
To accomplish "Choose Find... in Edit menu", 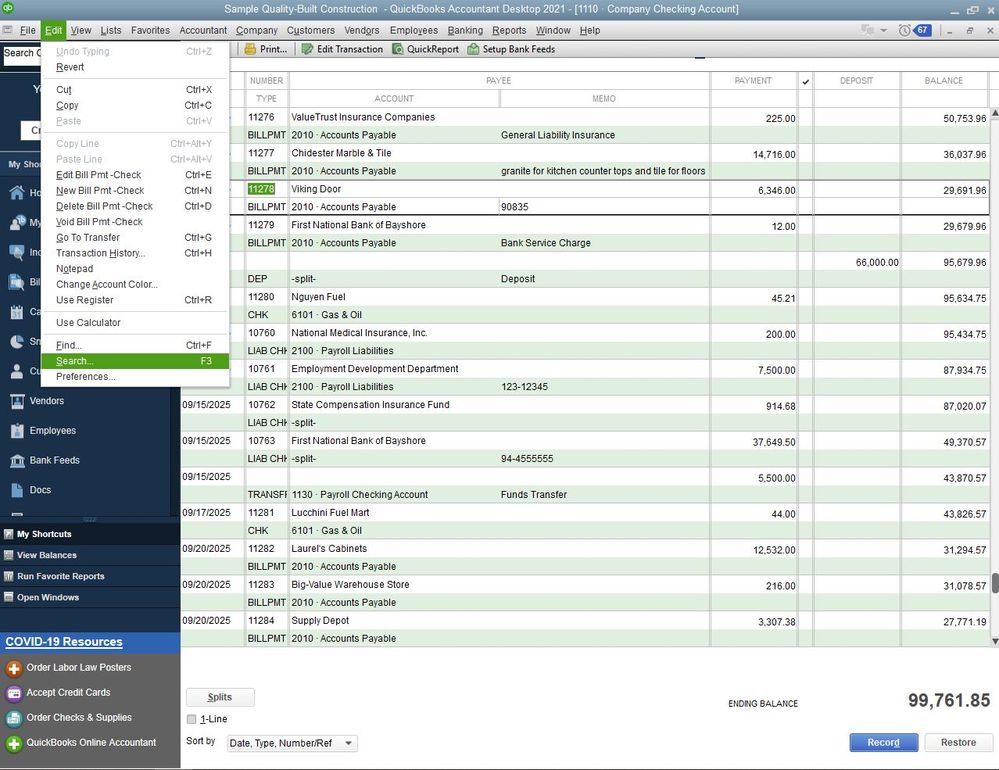I will [134, 345].
